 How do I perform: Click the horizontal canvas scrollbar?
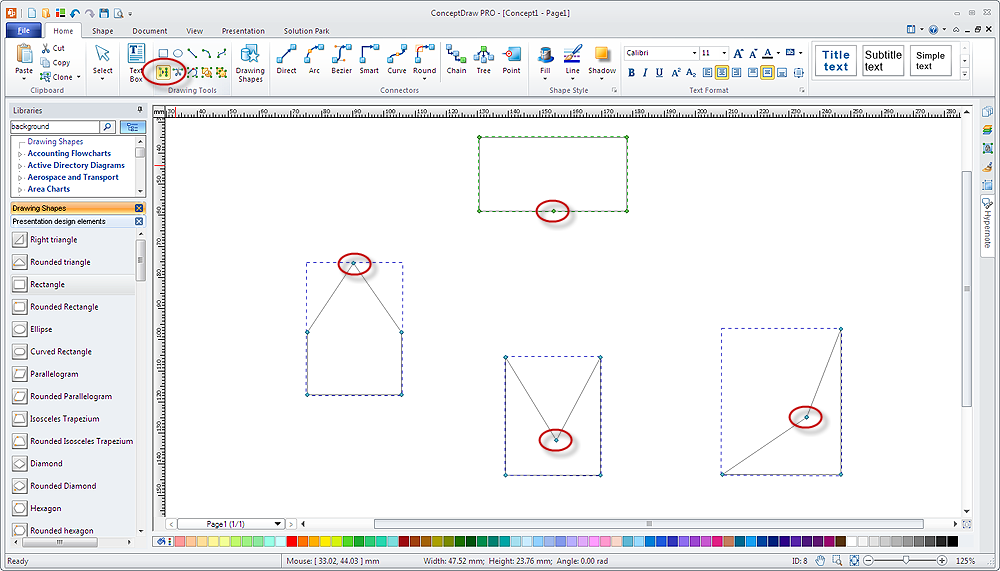point(649,524)
